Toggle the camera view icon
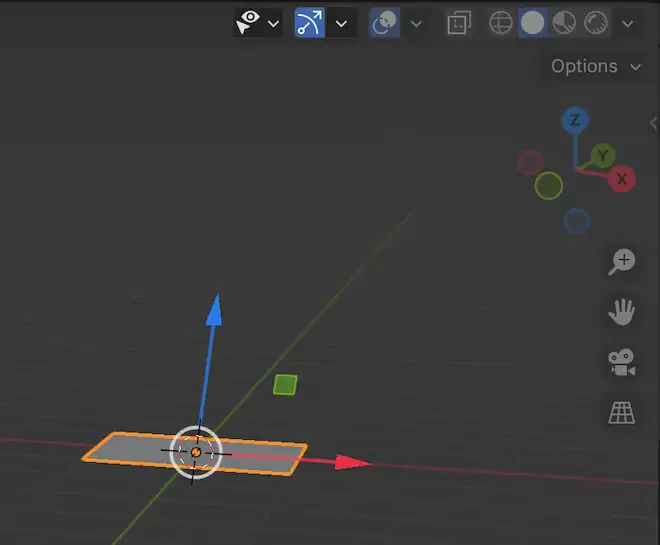Viewport: 660px width, 545px height. pos(622,362)
